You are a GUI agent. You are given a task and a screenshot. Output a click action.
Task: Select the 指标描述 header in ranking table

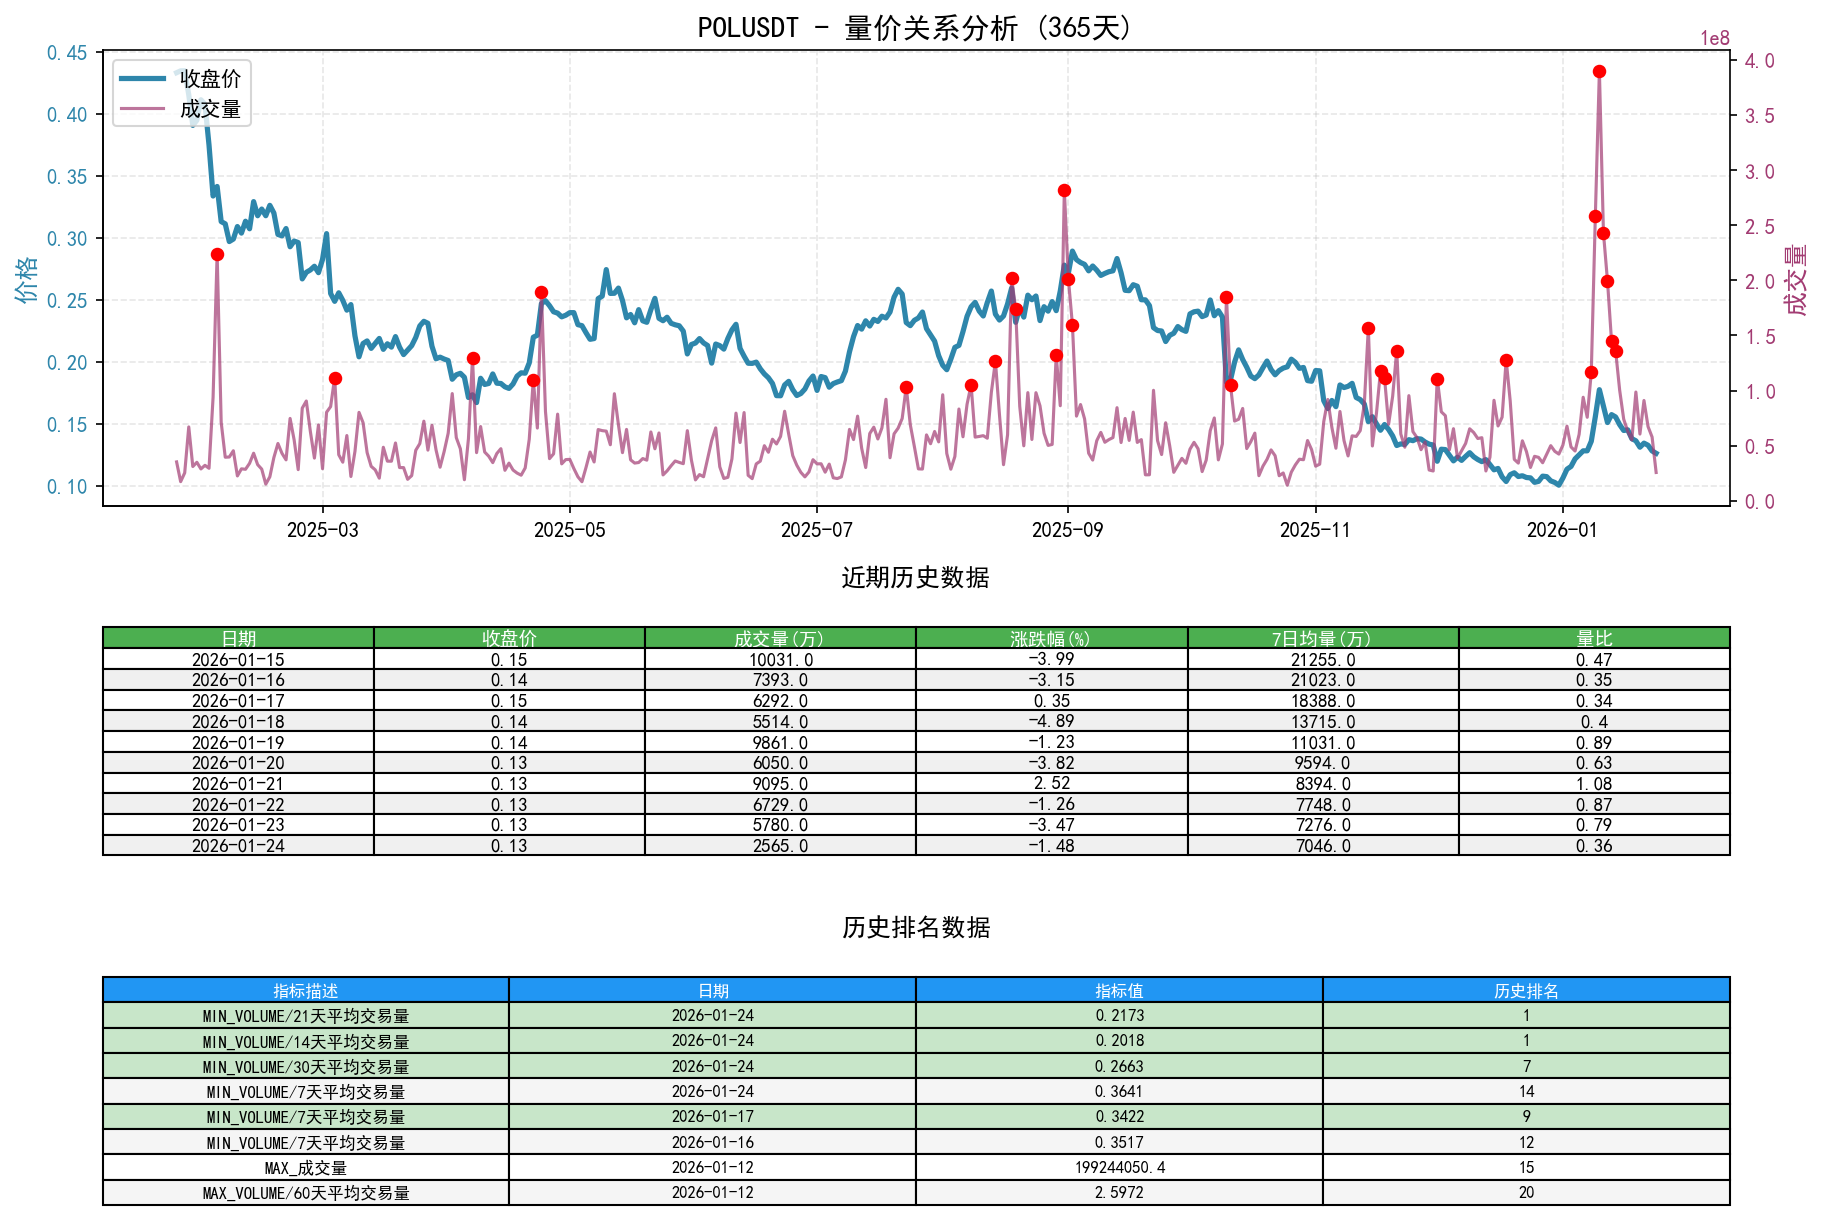tap(305, 991)
